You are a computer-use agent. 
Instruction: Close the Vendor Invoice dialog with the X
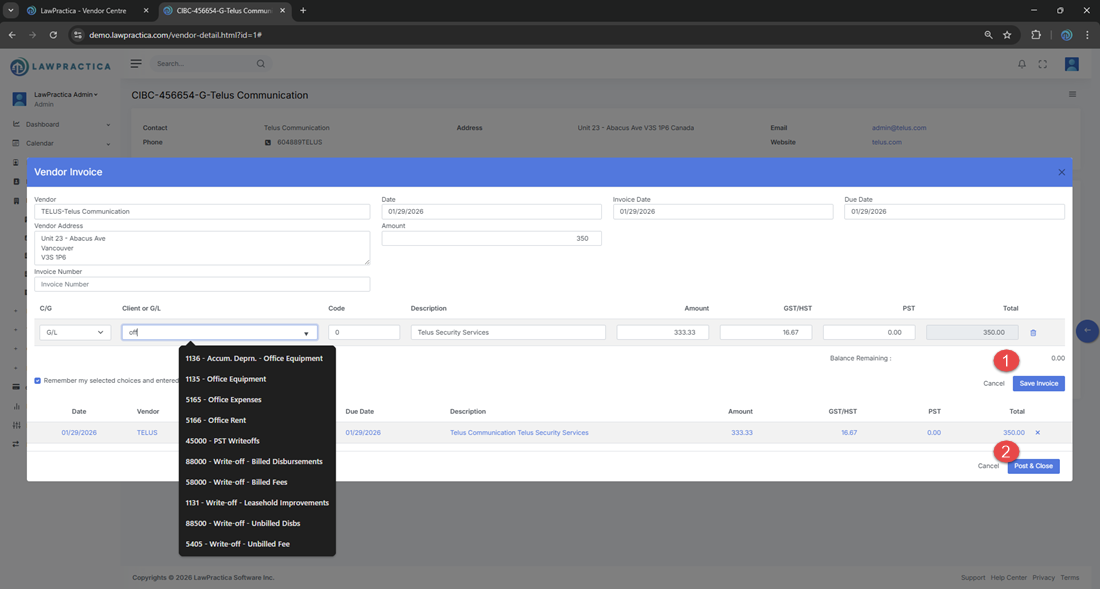(x=1061, y=172)
